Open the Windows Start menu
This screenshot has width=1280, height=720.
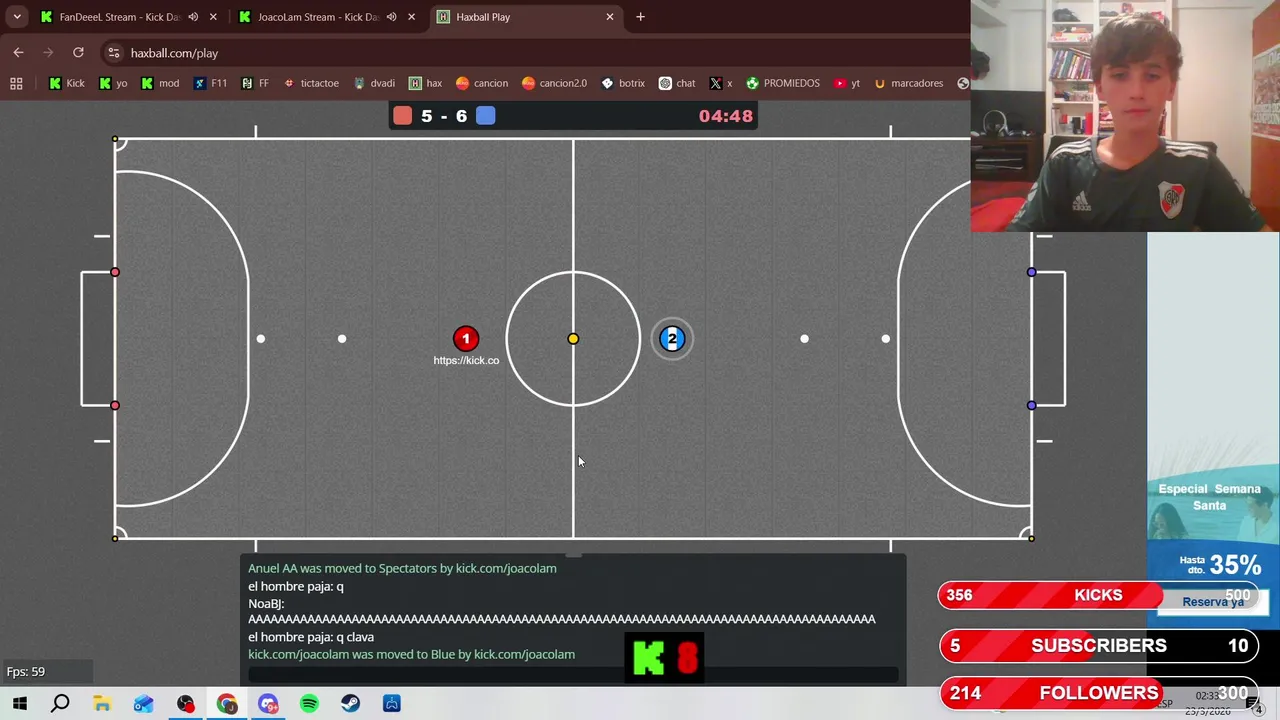point(19,704)
